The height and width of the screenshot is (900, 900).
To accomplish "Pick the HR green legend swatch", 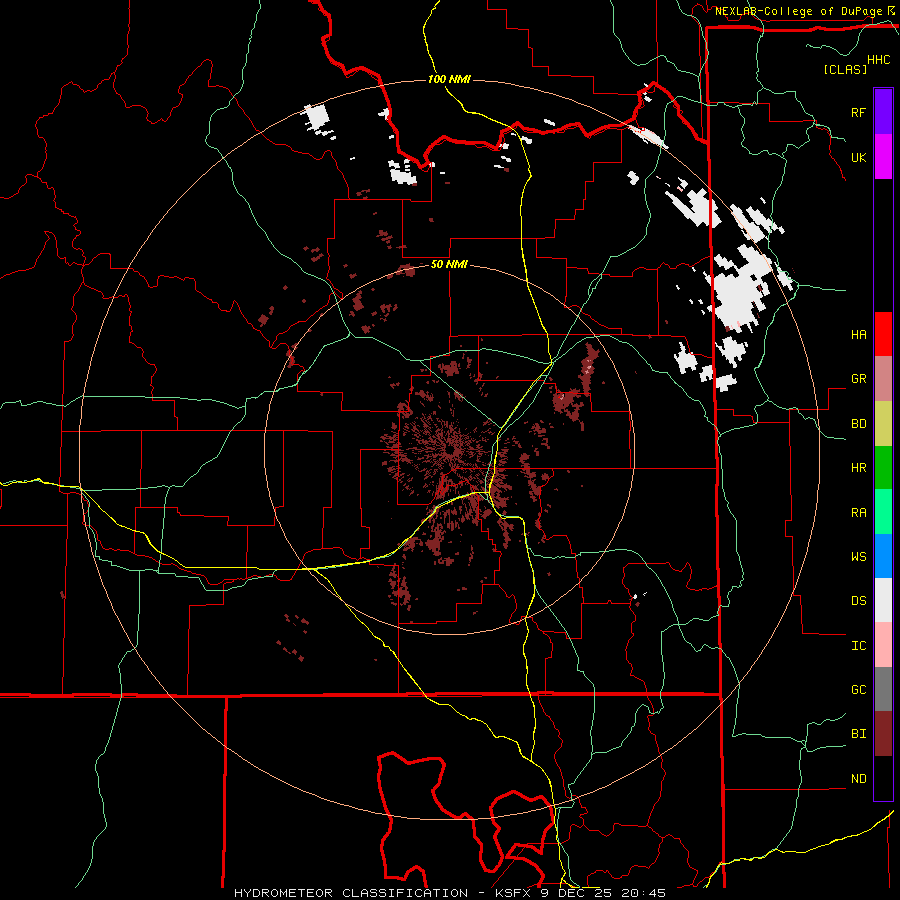I will coord(883,467).
